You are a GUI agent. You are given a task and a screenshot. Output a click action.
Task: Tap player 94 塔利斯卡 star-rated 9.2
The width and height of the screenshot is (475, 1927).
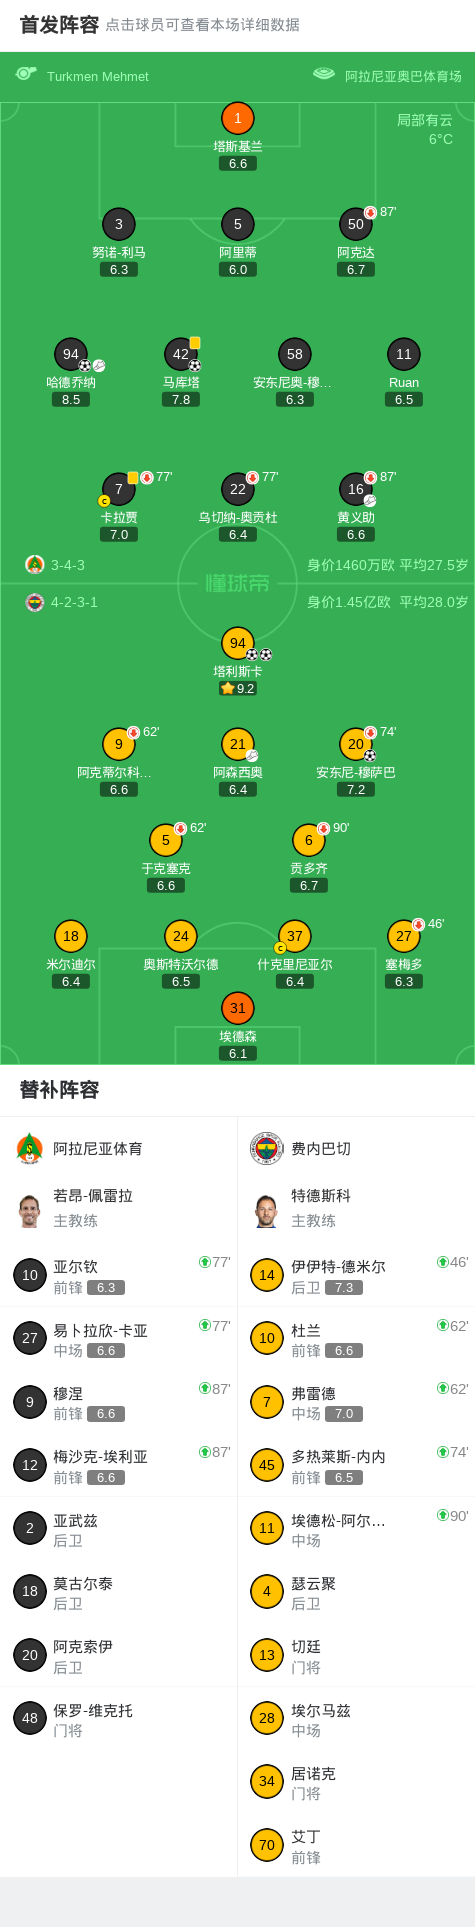(x=237, y=643)
